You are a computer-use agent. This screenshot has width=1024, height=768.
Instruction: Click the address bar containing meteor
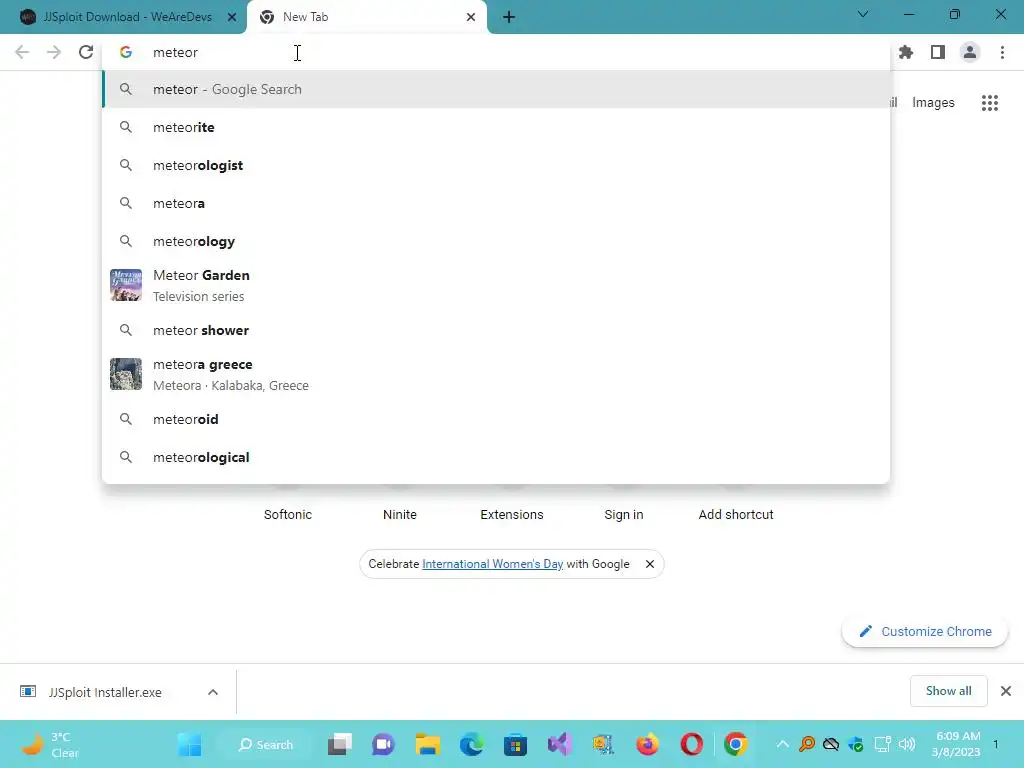pos(496,52)
